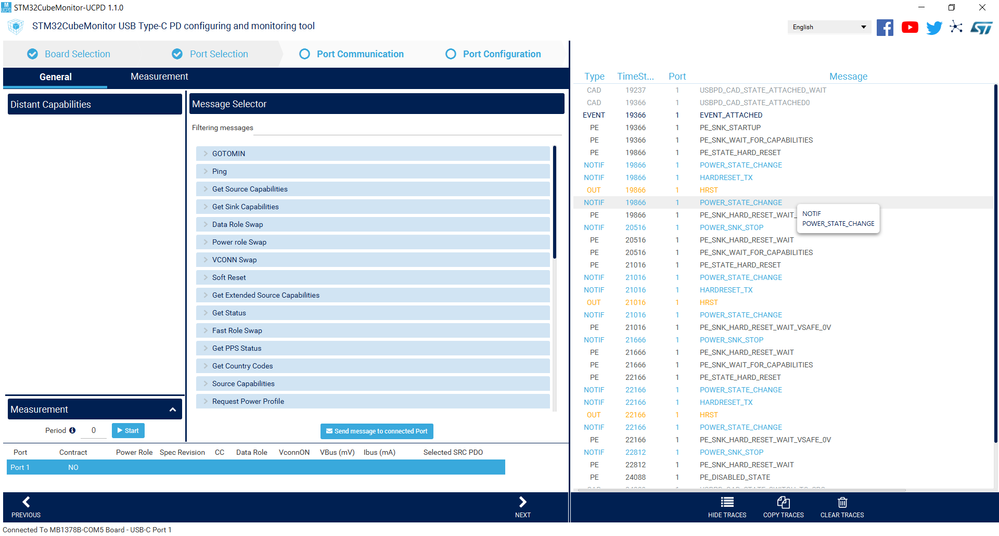Click the trace log vertical scrollbar
This screenshot has width=999, height=536.
(995, 263)
